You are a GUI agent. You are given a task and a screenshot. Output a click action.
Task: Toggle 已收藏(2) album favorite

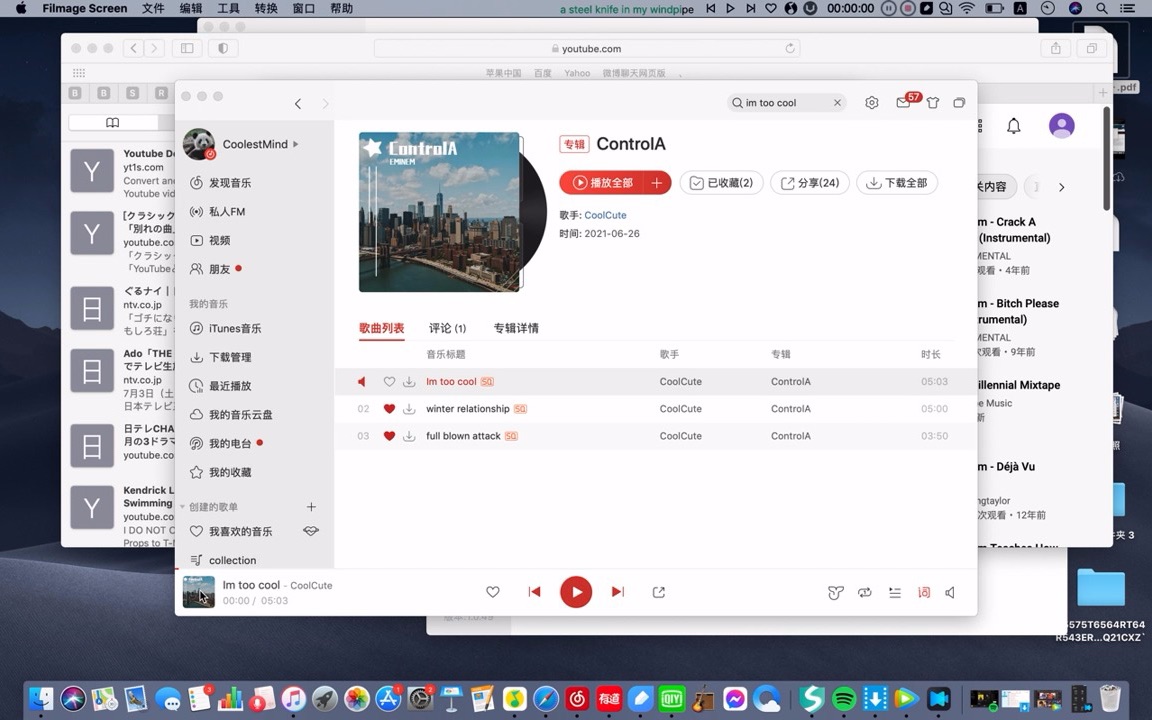click(x=721, y=182)
